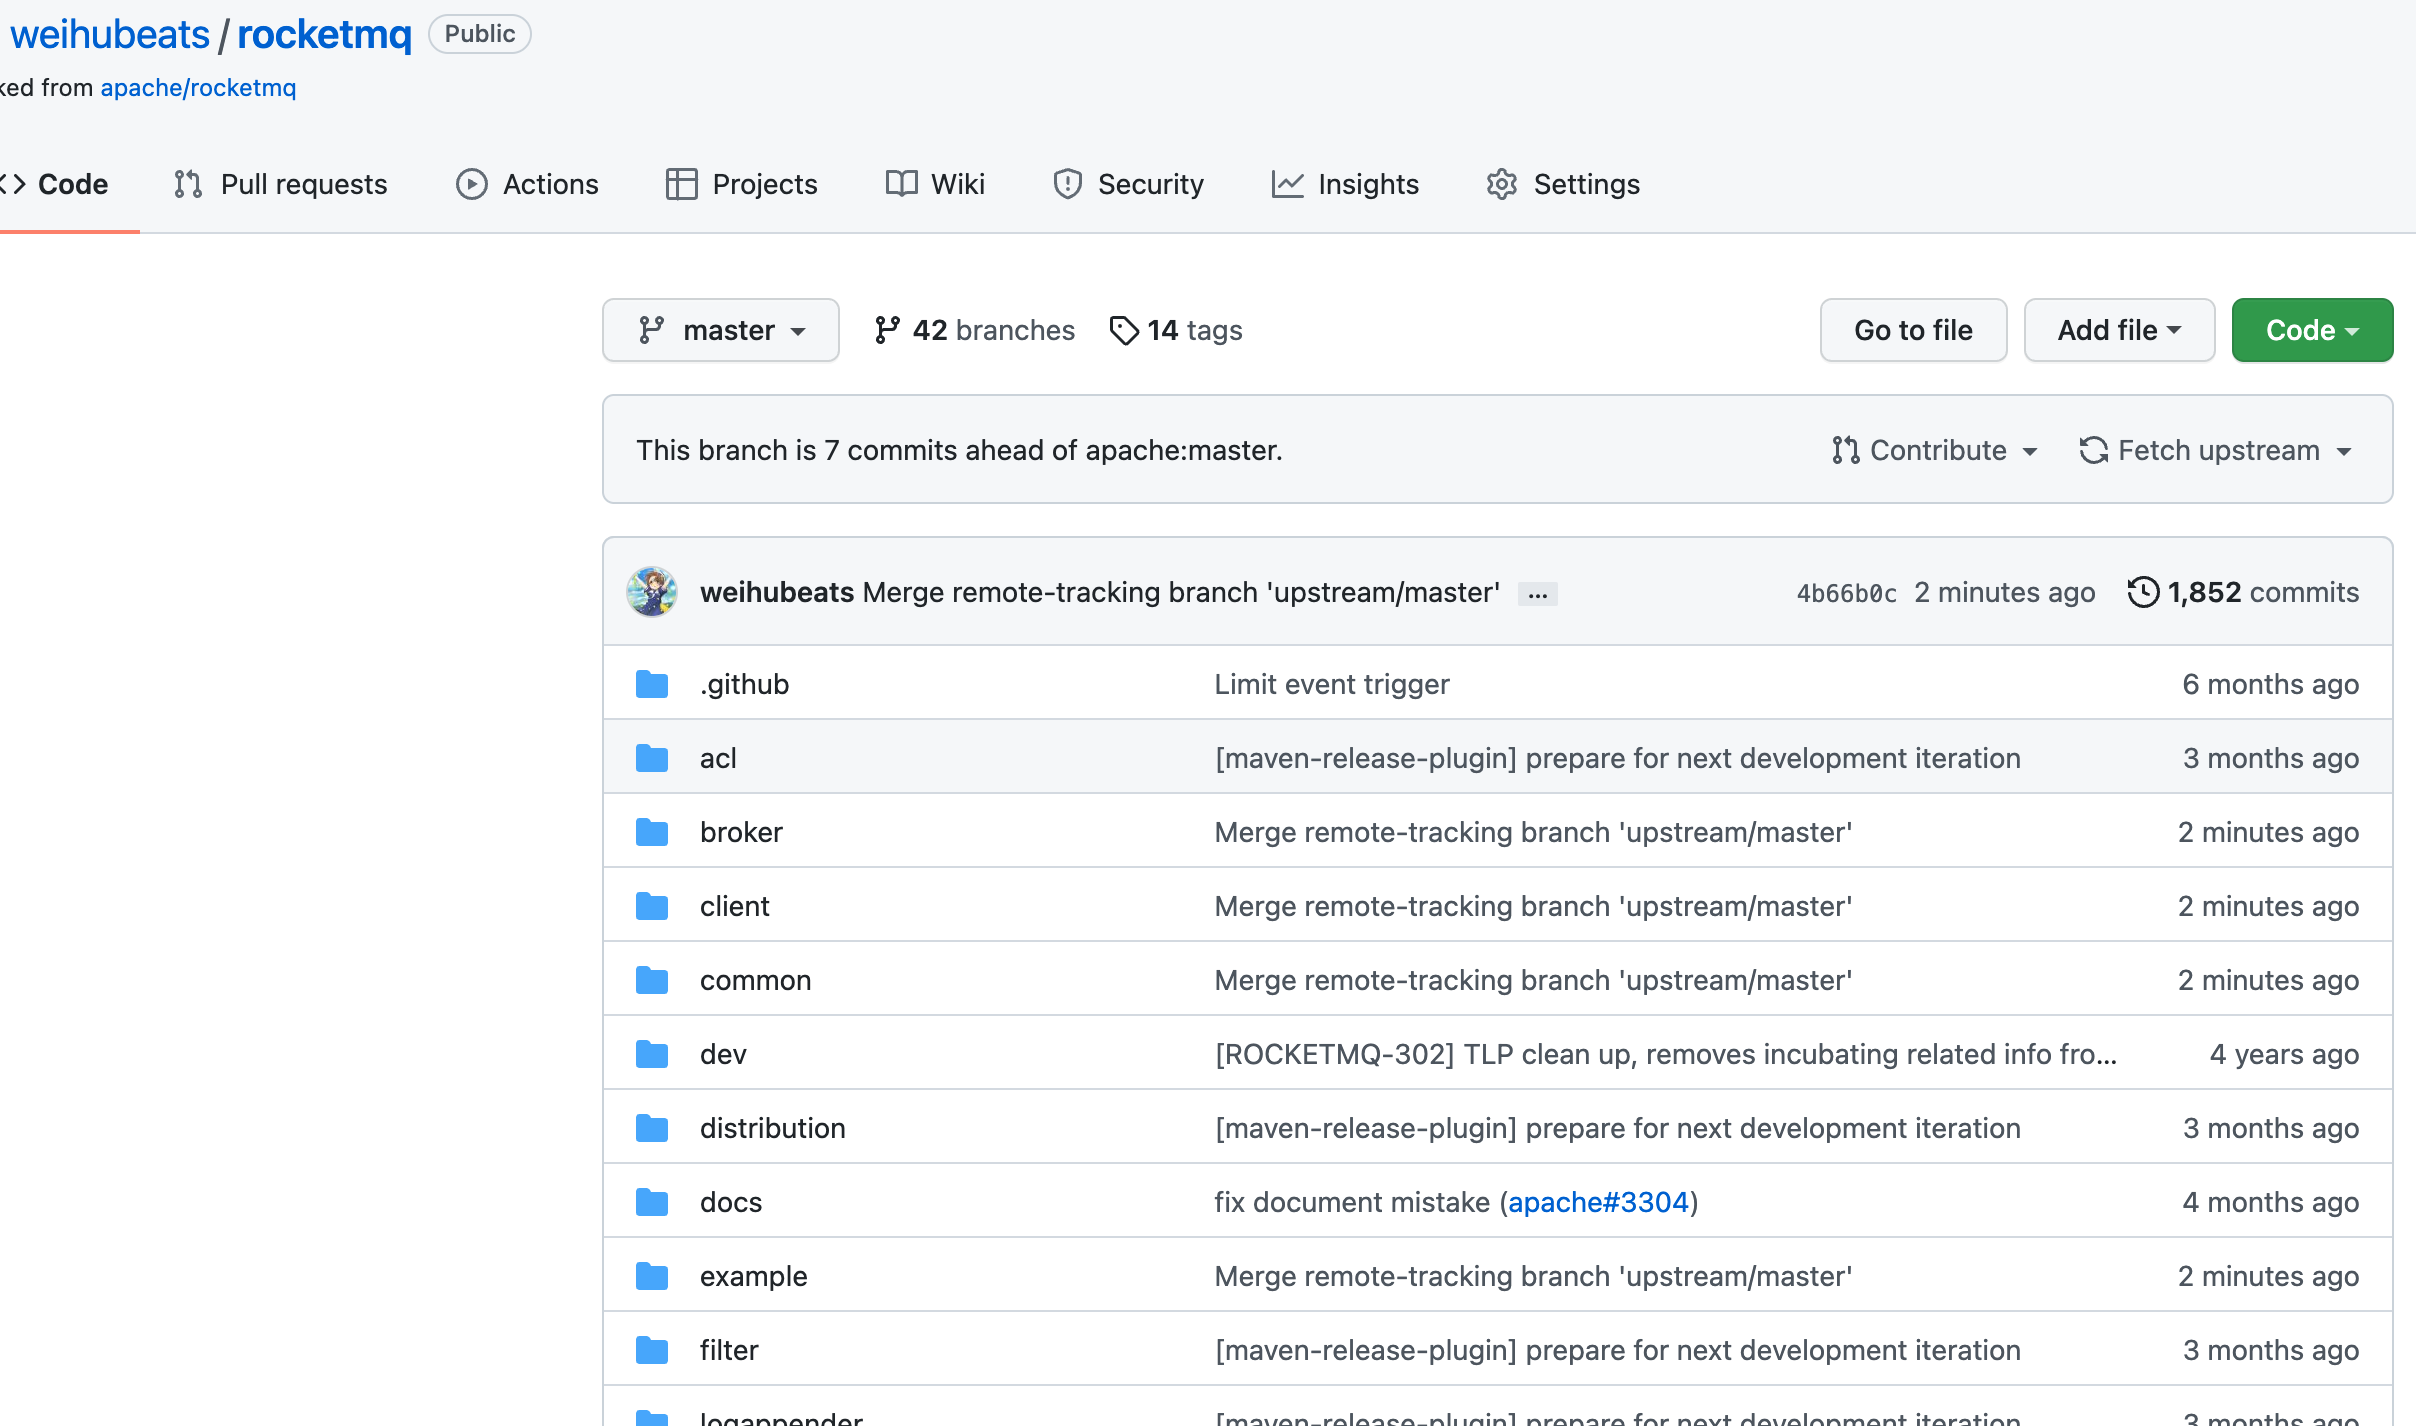Open the example folder
Image resolution: width=2416 pixels, height=1426 pixels.
point(753,1276)
